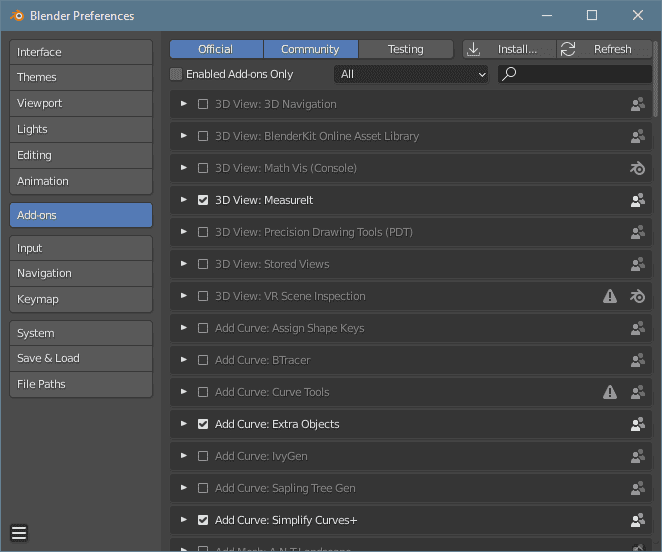662x552 pixels.
Task: Expand BTracer add-on details
Action: click(x=184, y=359)
